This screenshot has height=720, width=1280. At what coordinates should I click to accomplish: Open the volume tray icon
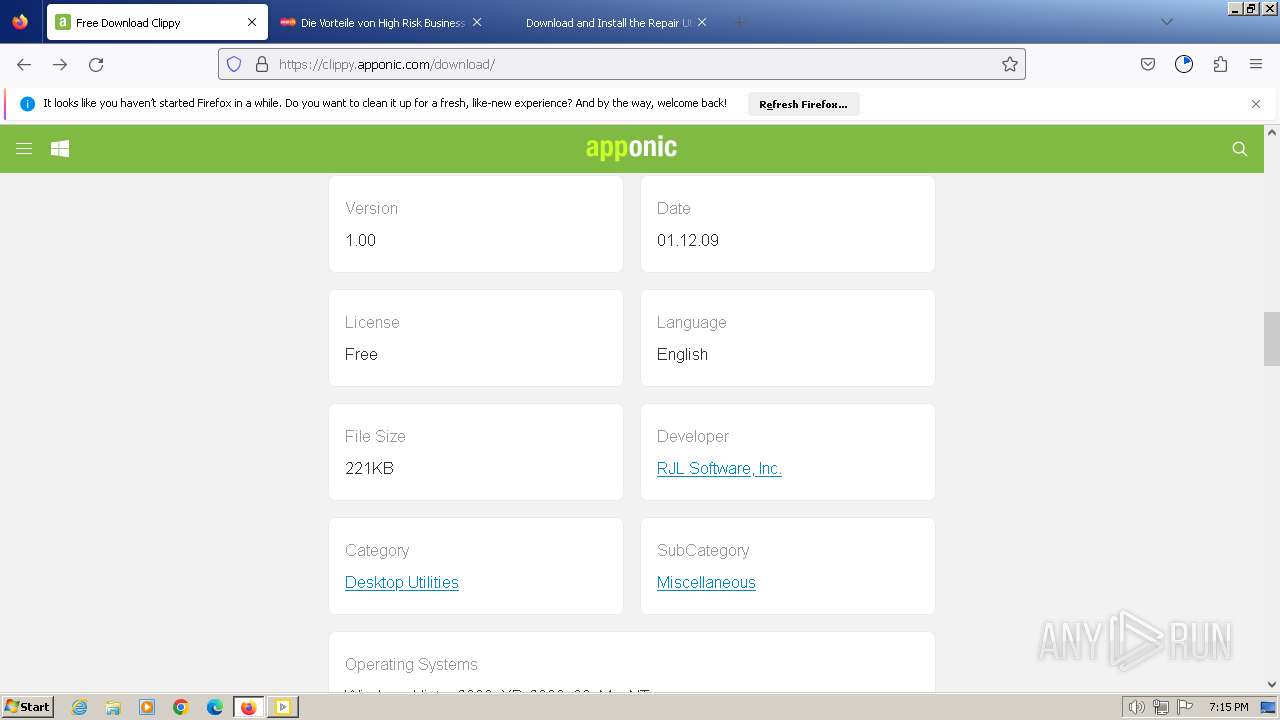point(1136,707)
